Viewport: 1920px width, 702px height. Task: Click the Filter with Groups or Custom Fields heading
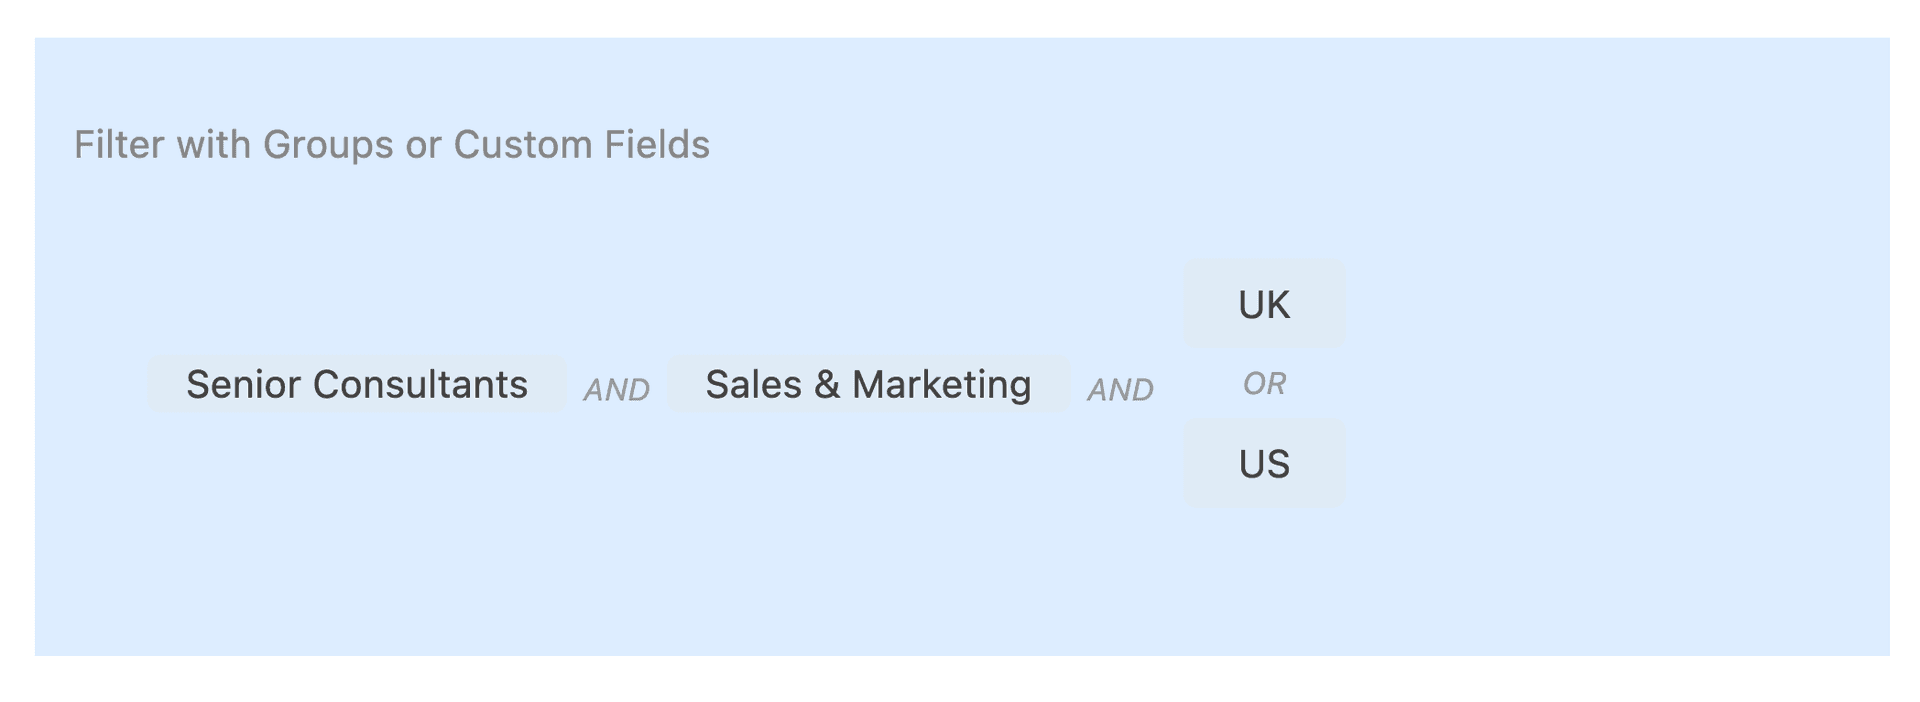click(x=392, y=145)
